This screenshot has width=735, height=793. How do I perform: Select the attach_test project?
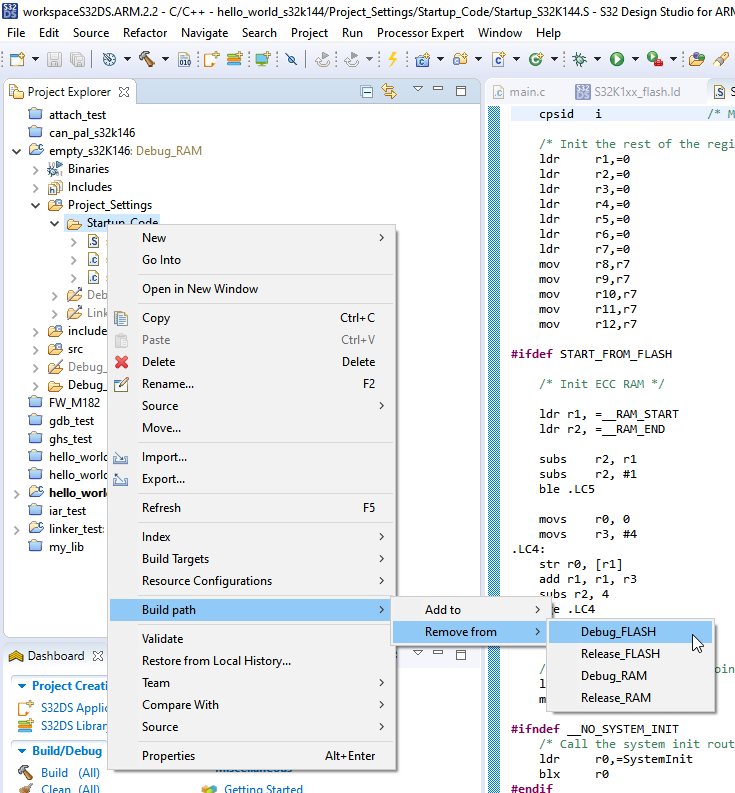click(x=77, y=115)
